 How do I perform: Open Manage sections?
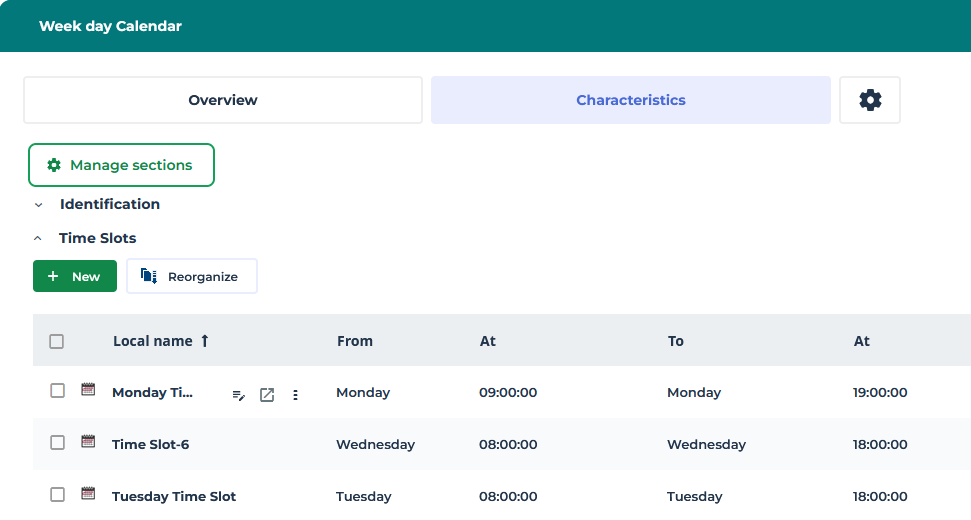121,165
